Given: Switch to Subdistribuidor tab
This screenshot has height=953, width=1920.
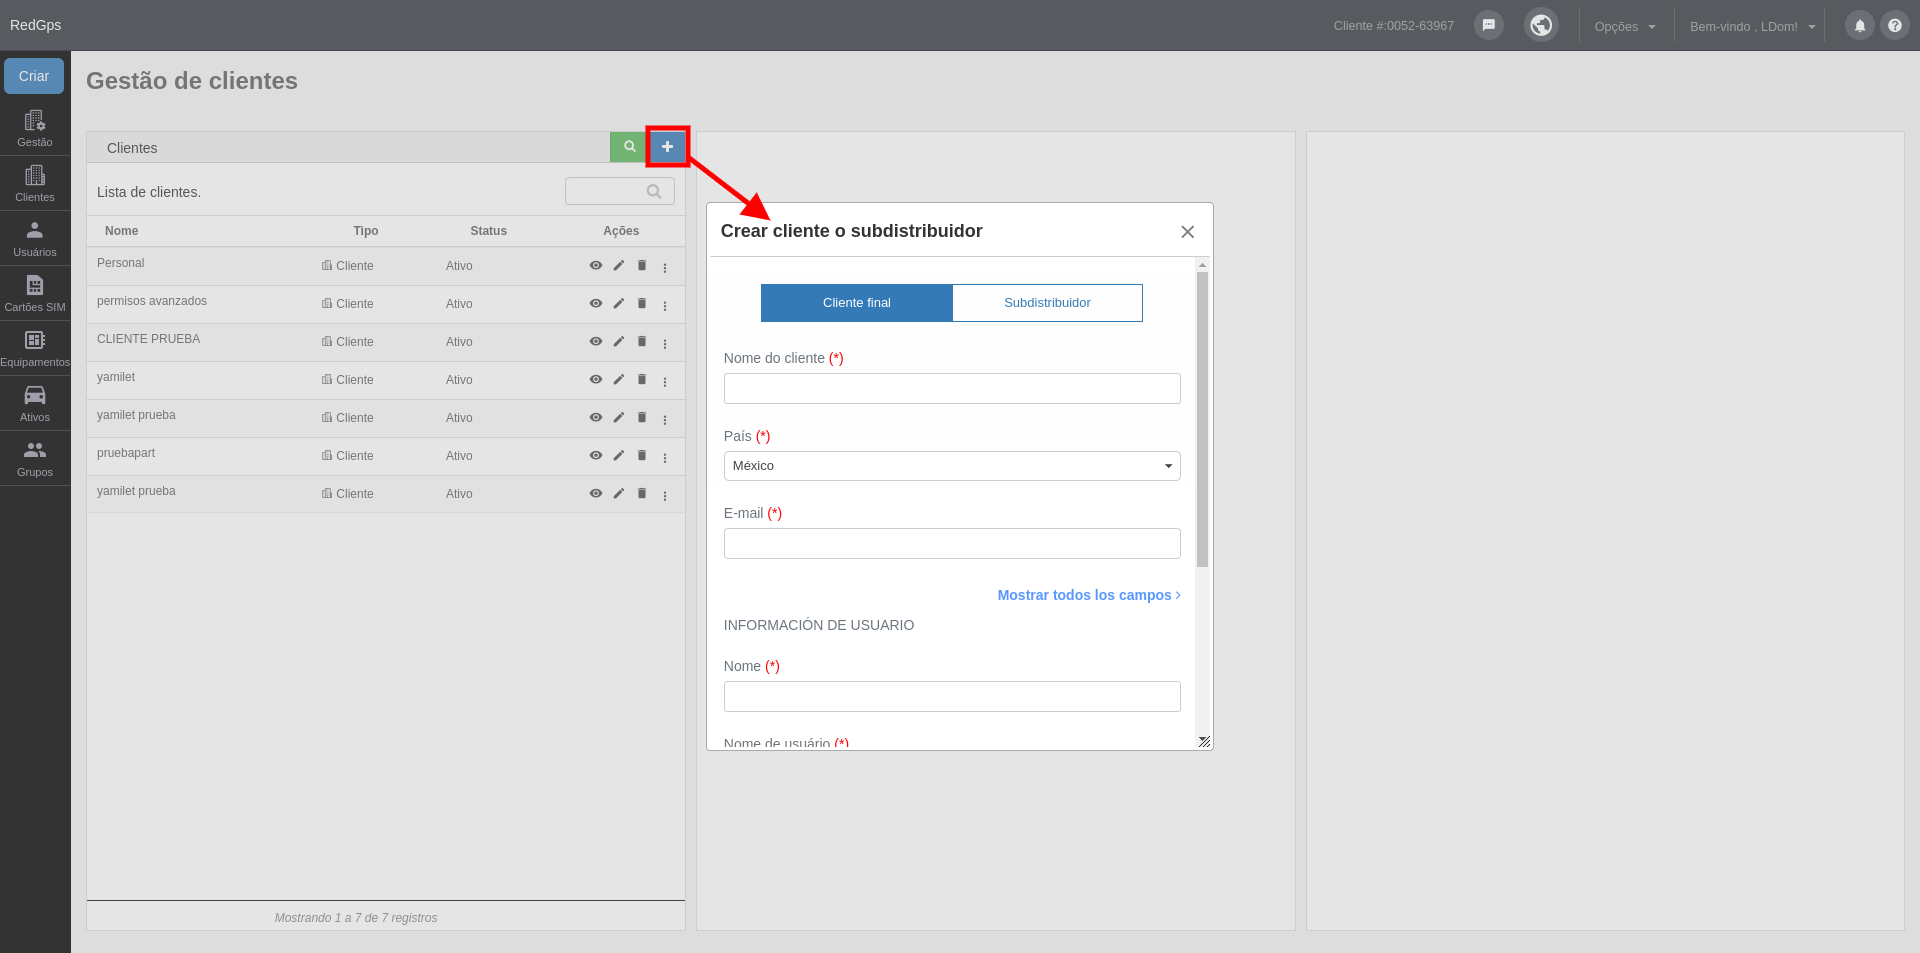Looking at the screenshot, I should [x=1047, y=303].
